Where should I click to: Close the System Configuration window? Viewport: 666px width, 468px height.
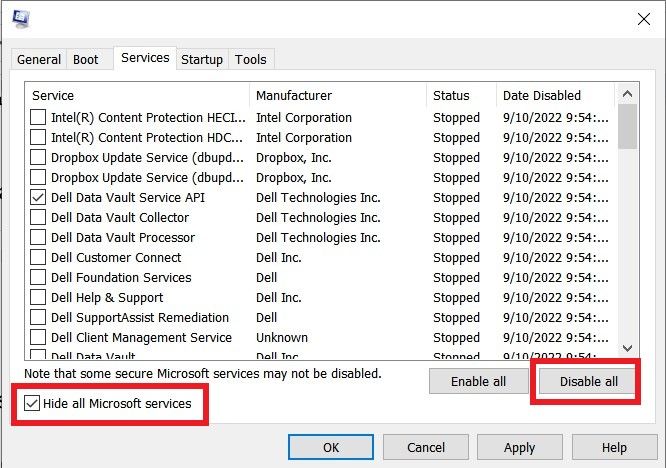pyautogui.click(x=643, y=18)
